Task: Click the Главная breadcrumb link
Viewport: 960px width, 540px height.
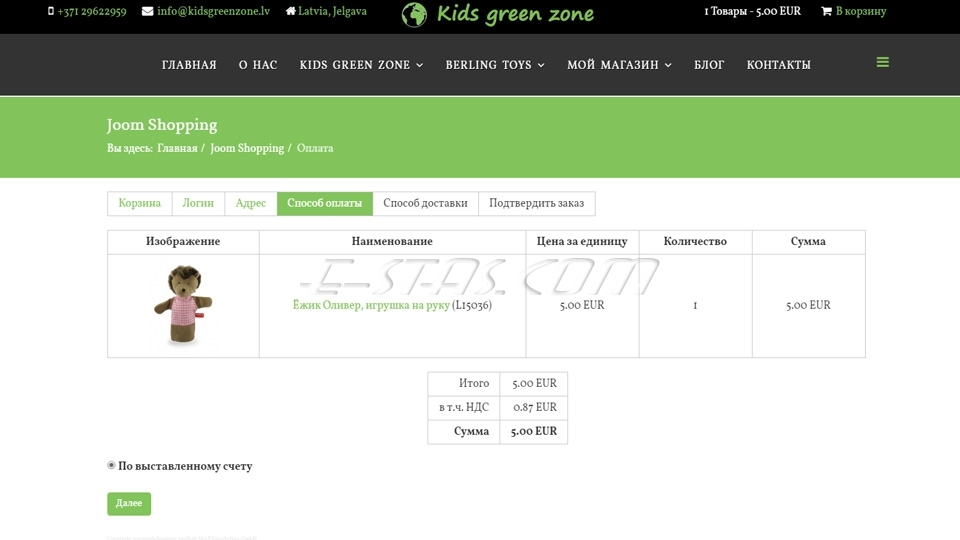Action: [177, 148]
